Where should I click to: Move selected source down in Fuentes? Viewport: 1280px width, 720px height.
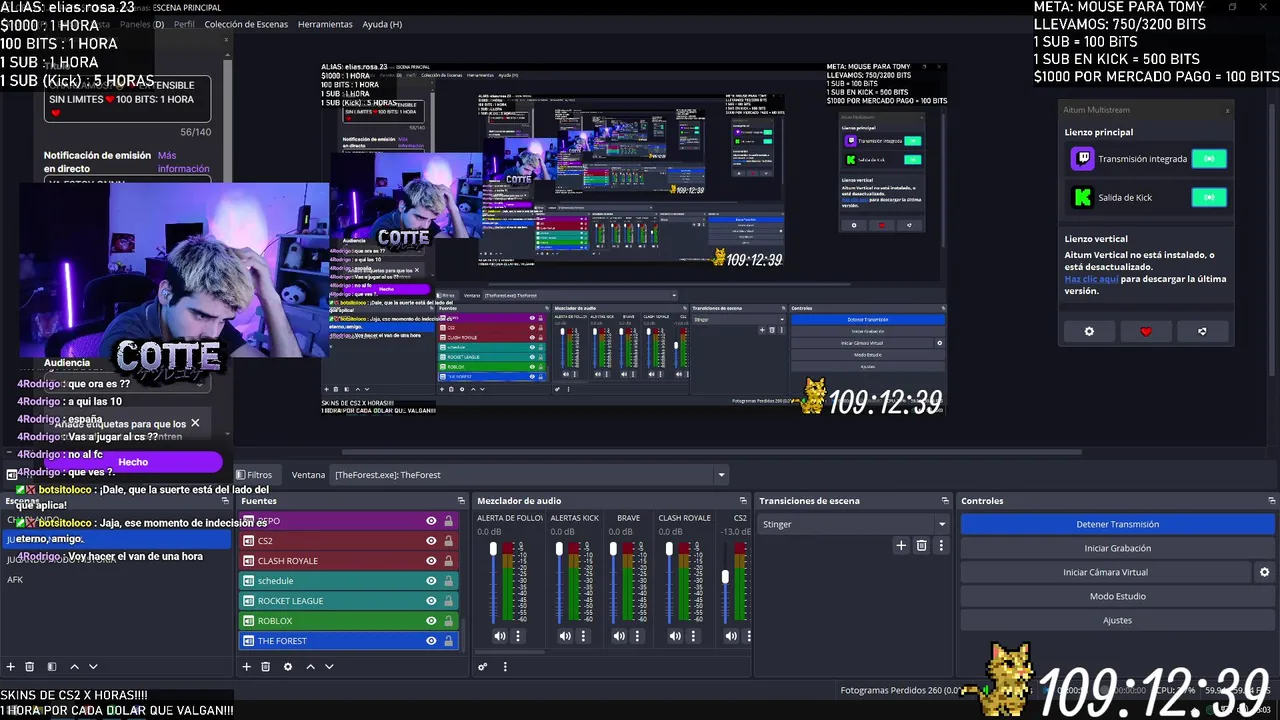[329, 667]
